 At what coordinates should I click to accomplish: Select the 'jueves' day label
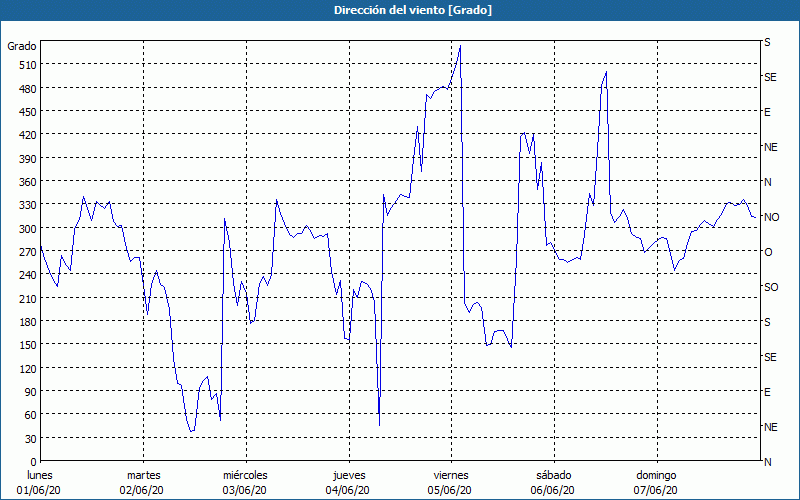pos(349,476)
